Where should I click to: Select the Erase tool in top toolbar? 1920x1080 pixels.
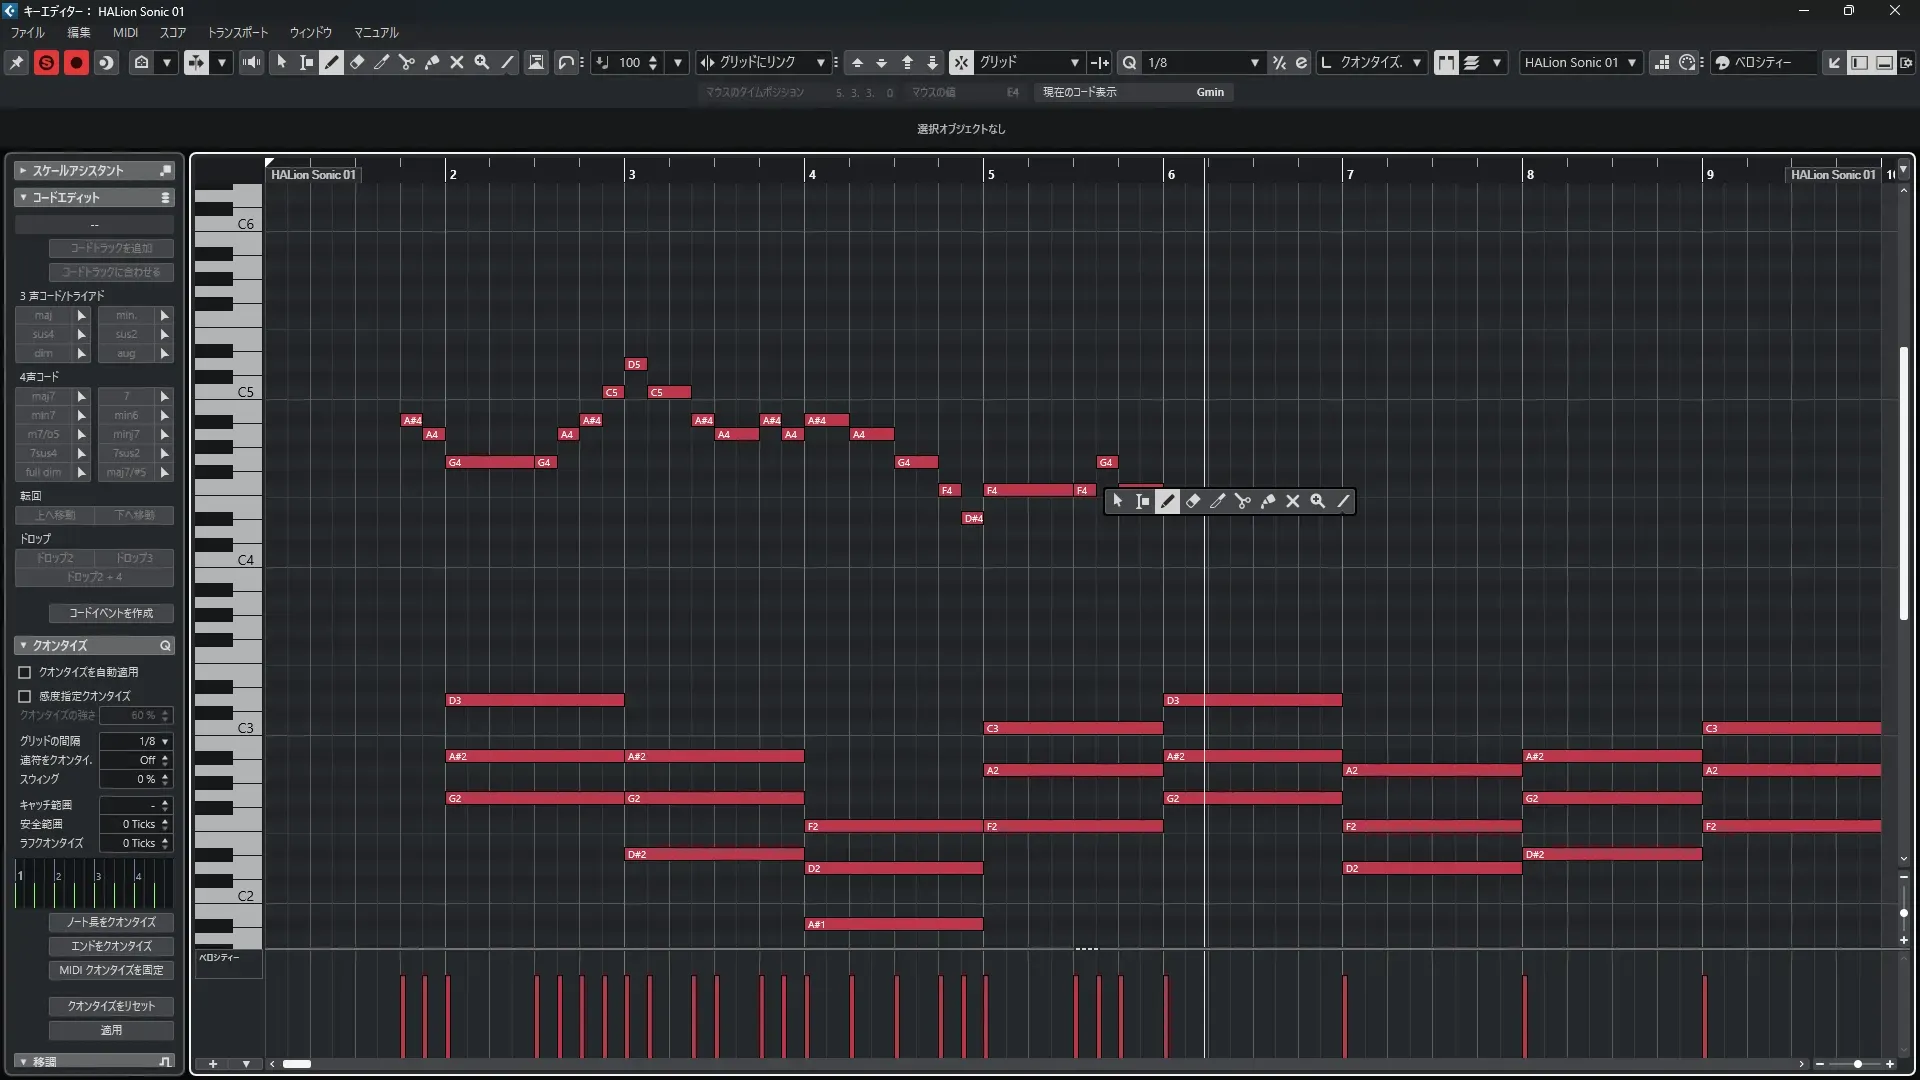[x=357, y=62]
